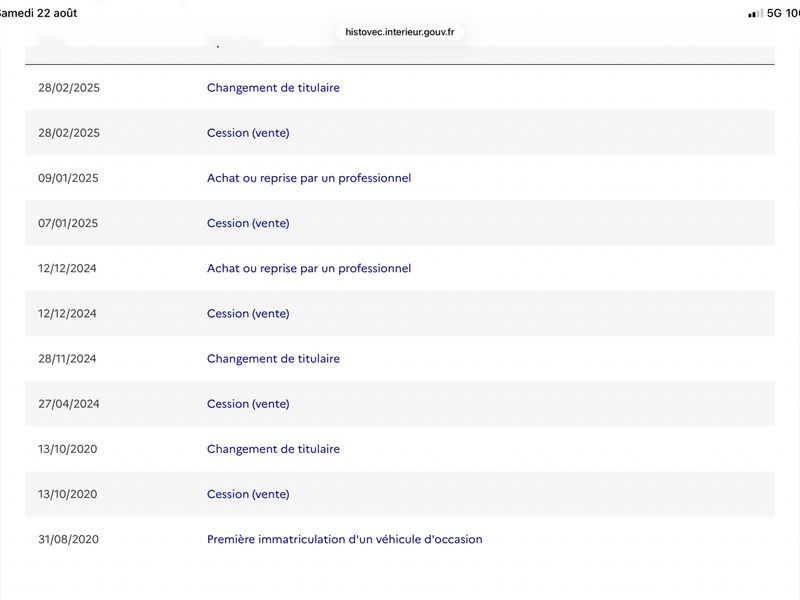Tap the histovec.interieur.gouv.fr address bar
The width and height of the screenshot is (800, 600).
(399, 32)
